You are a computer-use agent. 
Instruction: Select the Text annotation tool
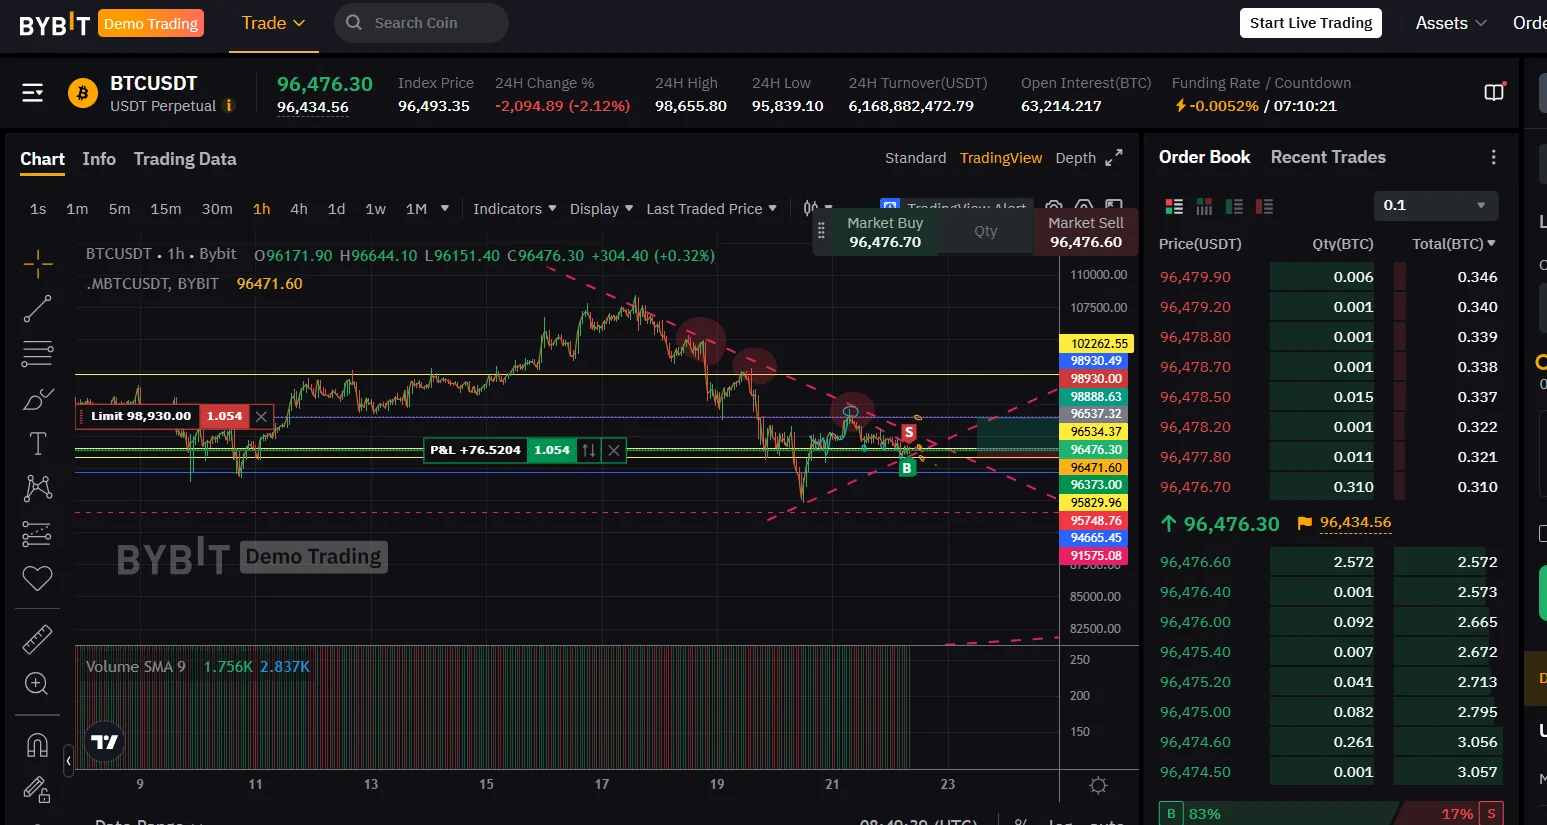[x=38, y=443]
